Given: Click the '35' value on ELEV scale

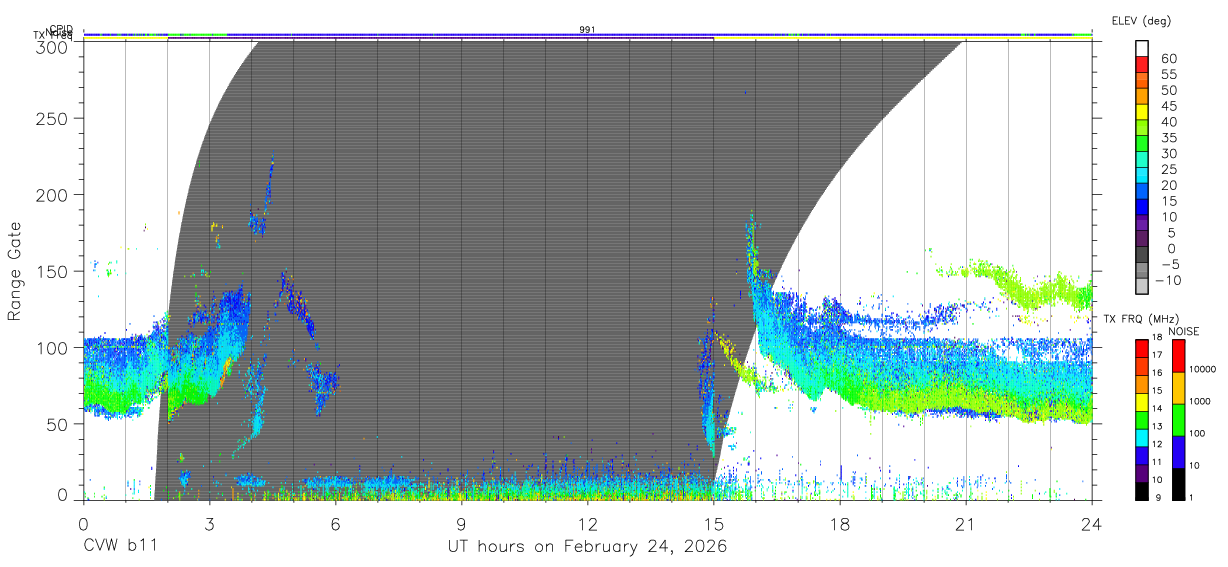Looking at the screenshot, I should pos(1169,138).
